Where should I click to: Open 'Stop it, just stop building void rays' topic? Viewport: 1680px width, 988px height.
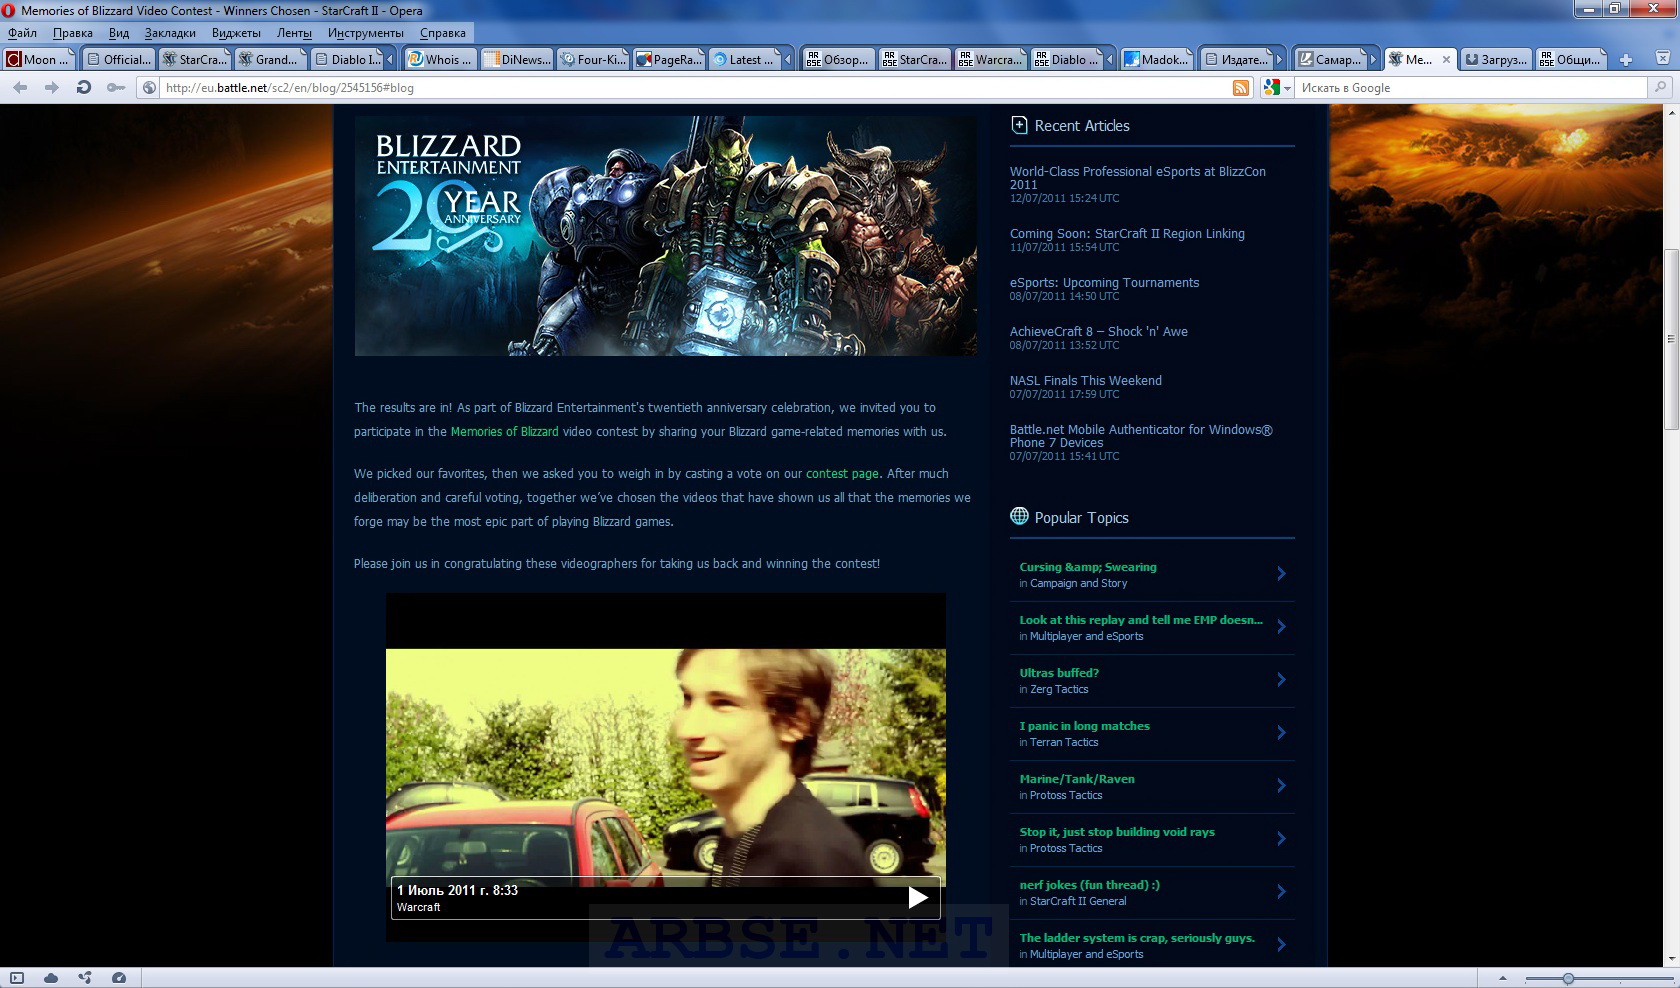(1117, 832)
